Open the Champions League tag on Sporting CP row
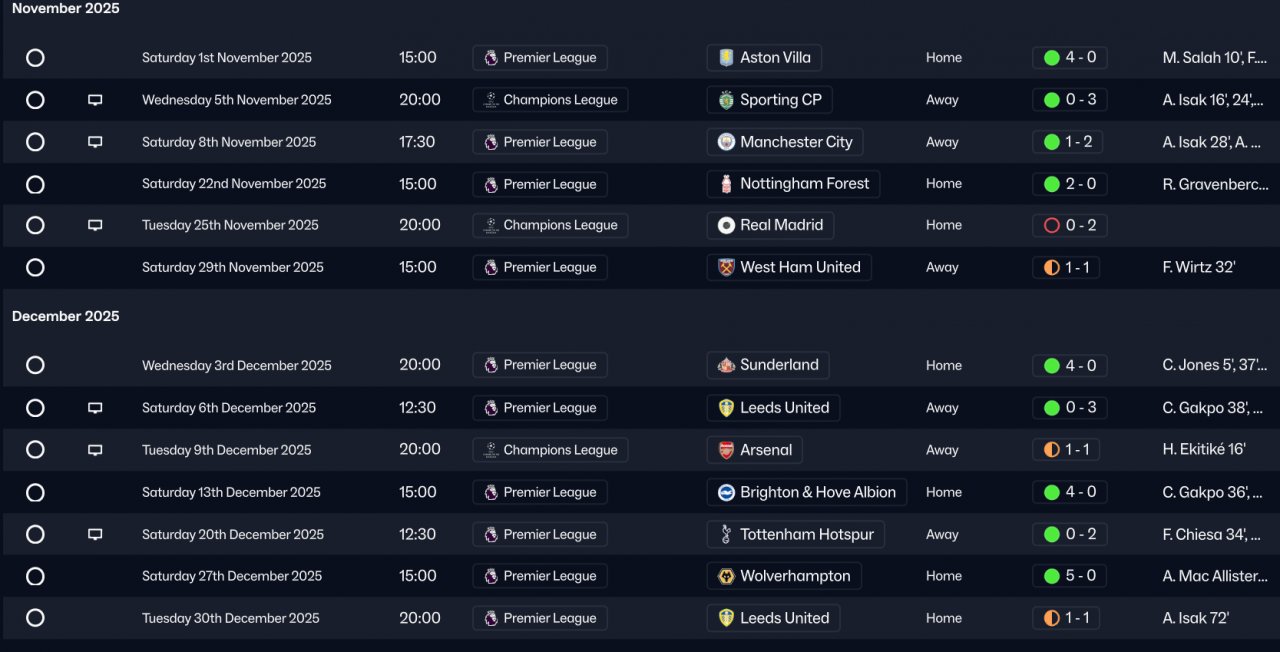 pyautogui.click(x=550, y=100)
